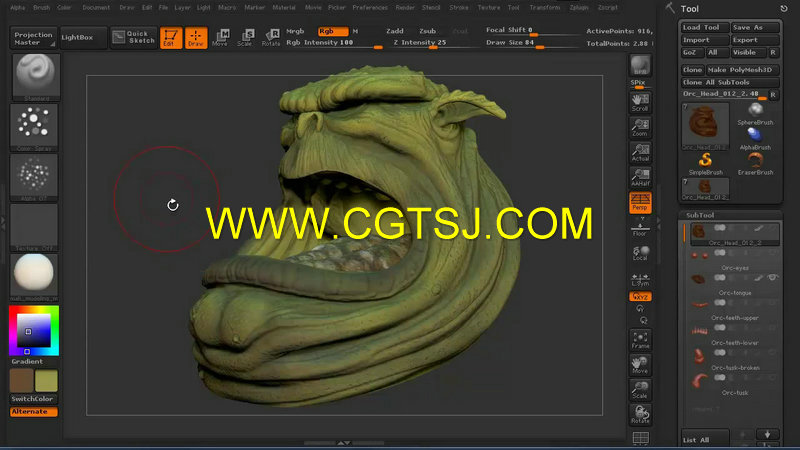Click the right shelf Scale view icon

pyautogui.click(x=640, y=390)
